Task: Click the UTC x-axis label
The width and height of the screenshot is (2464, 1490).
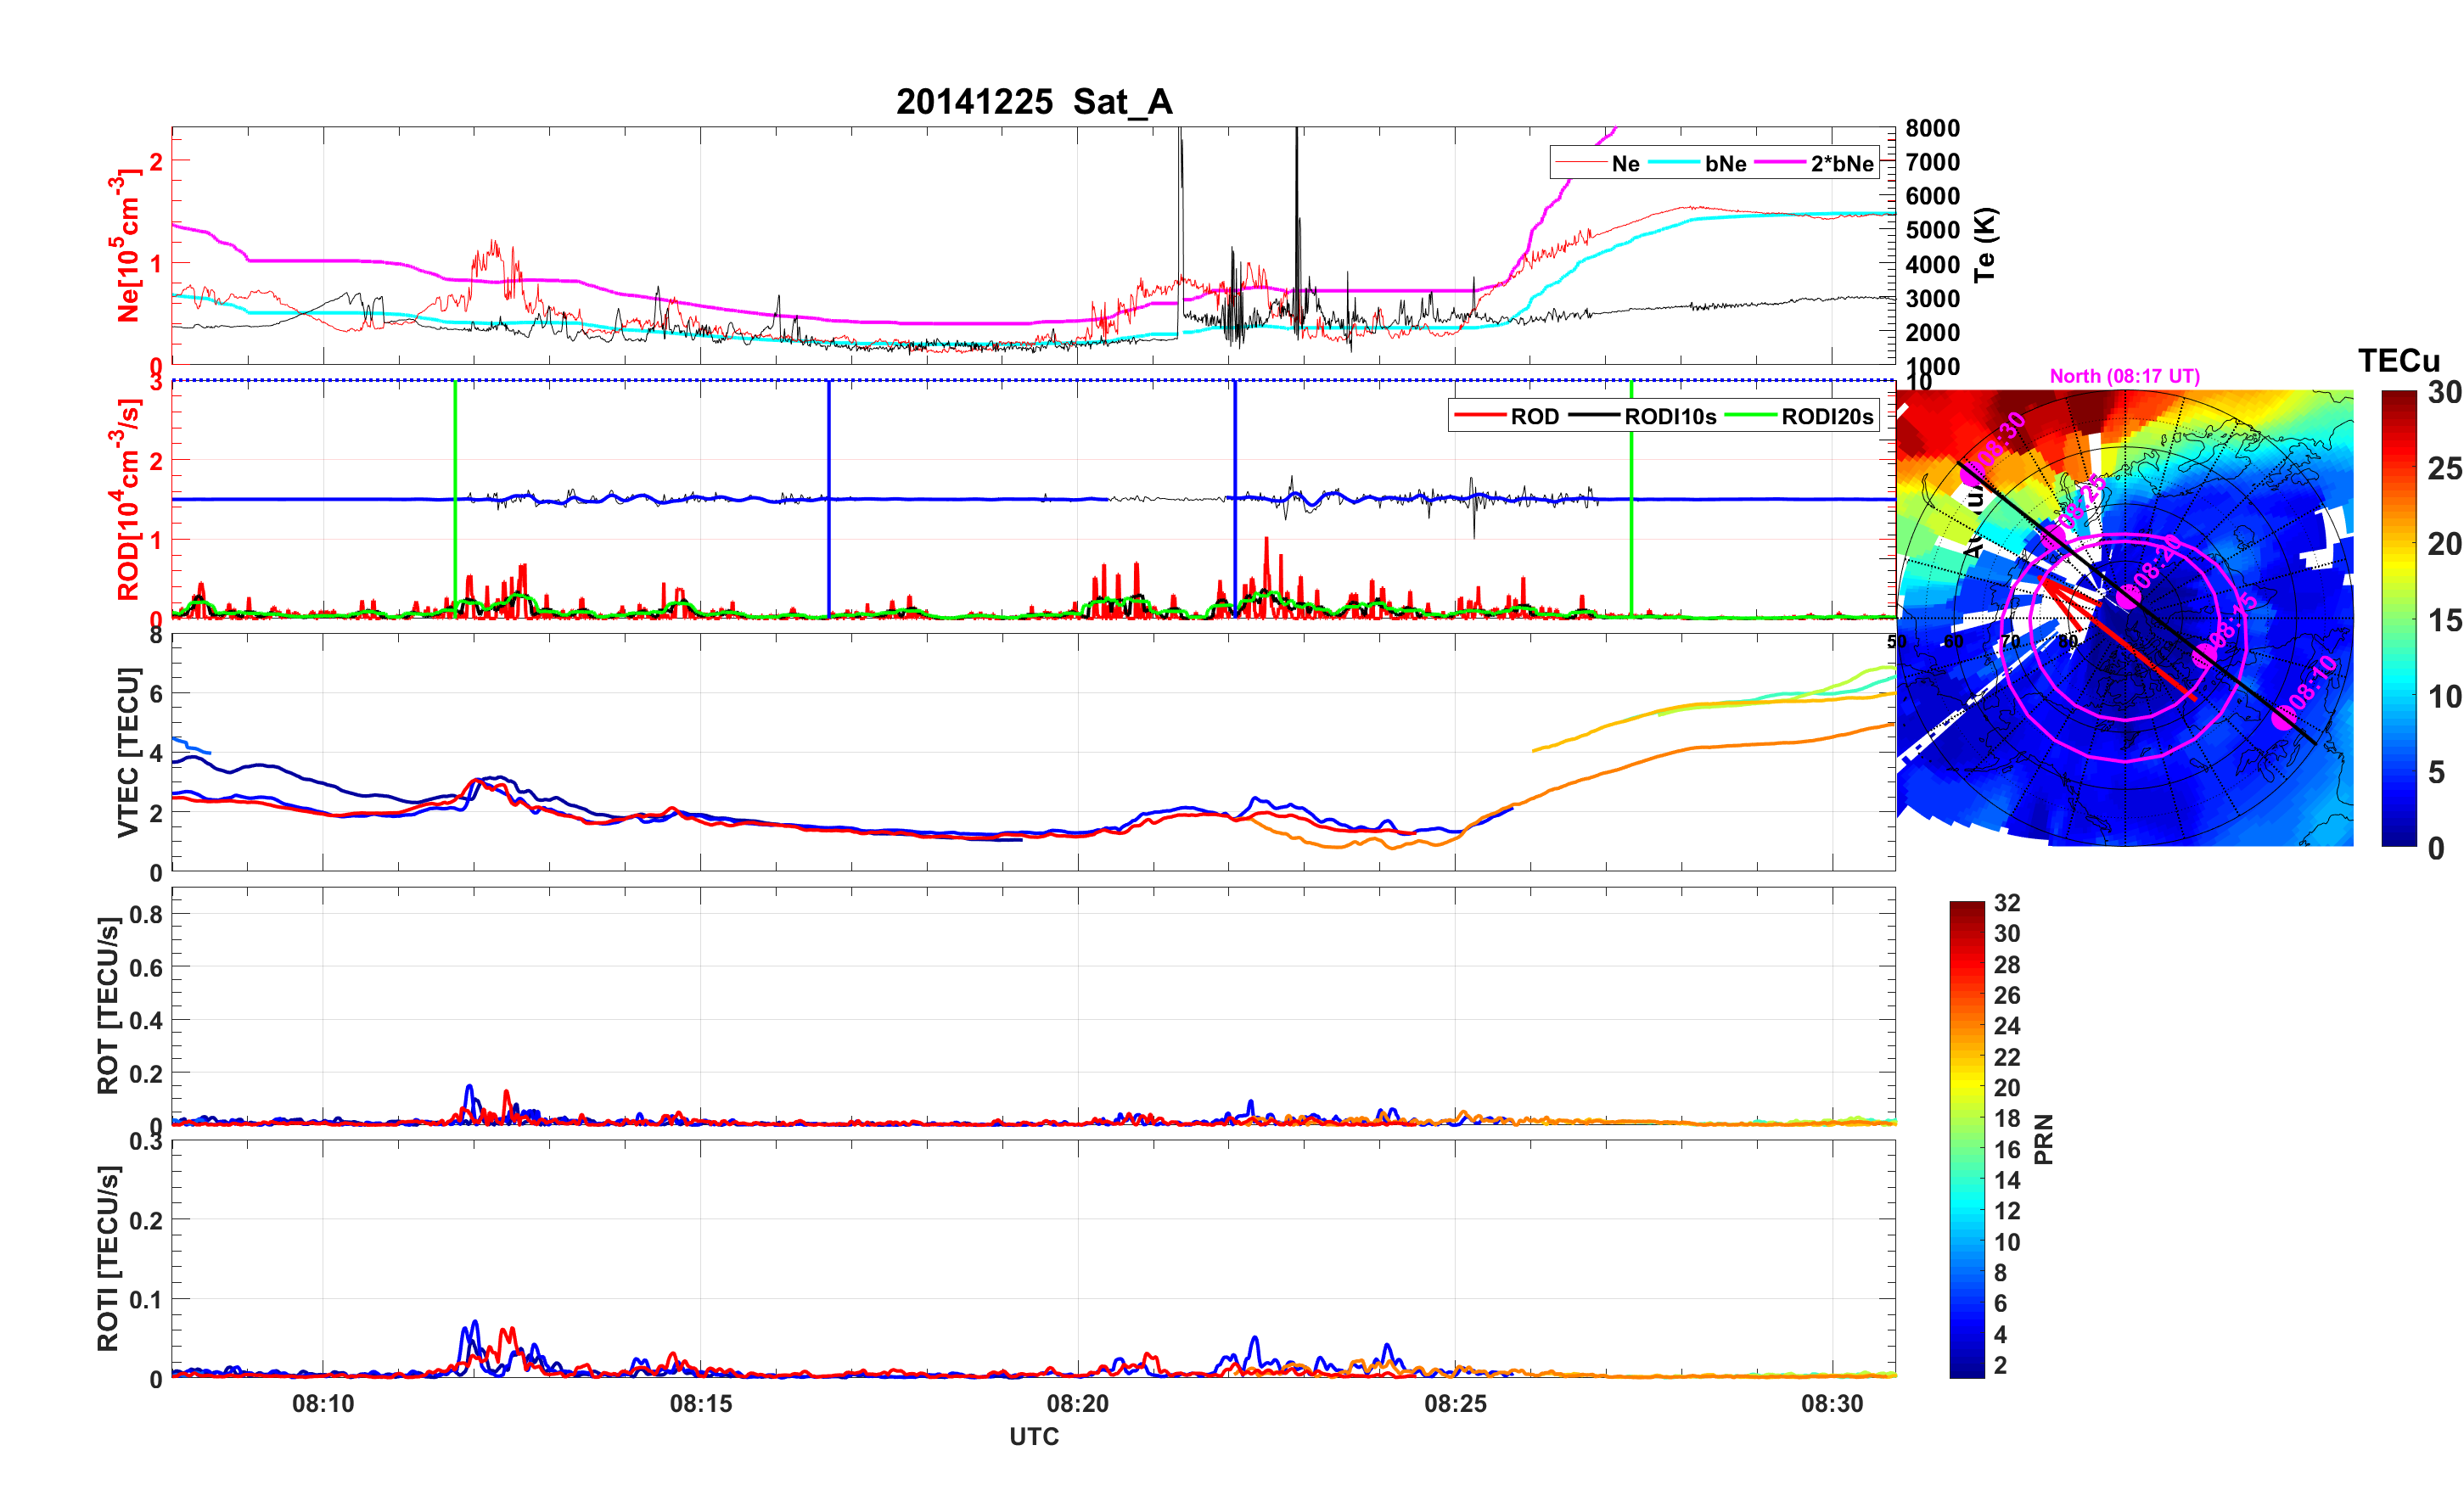Action: tap(1033, 1436)
